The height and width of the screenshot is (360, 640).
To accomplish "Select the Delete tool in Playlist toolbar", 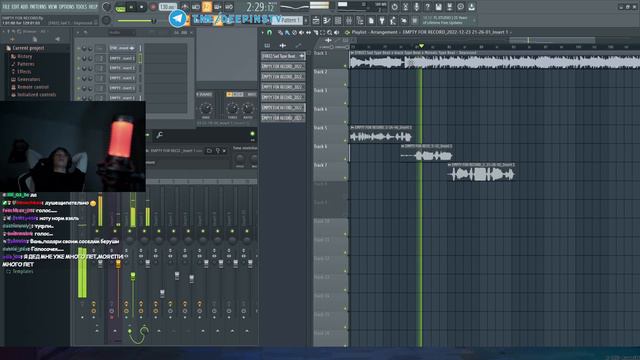I will click(294, 32).
